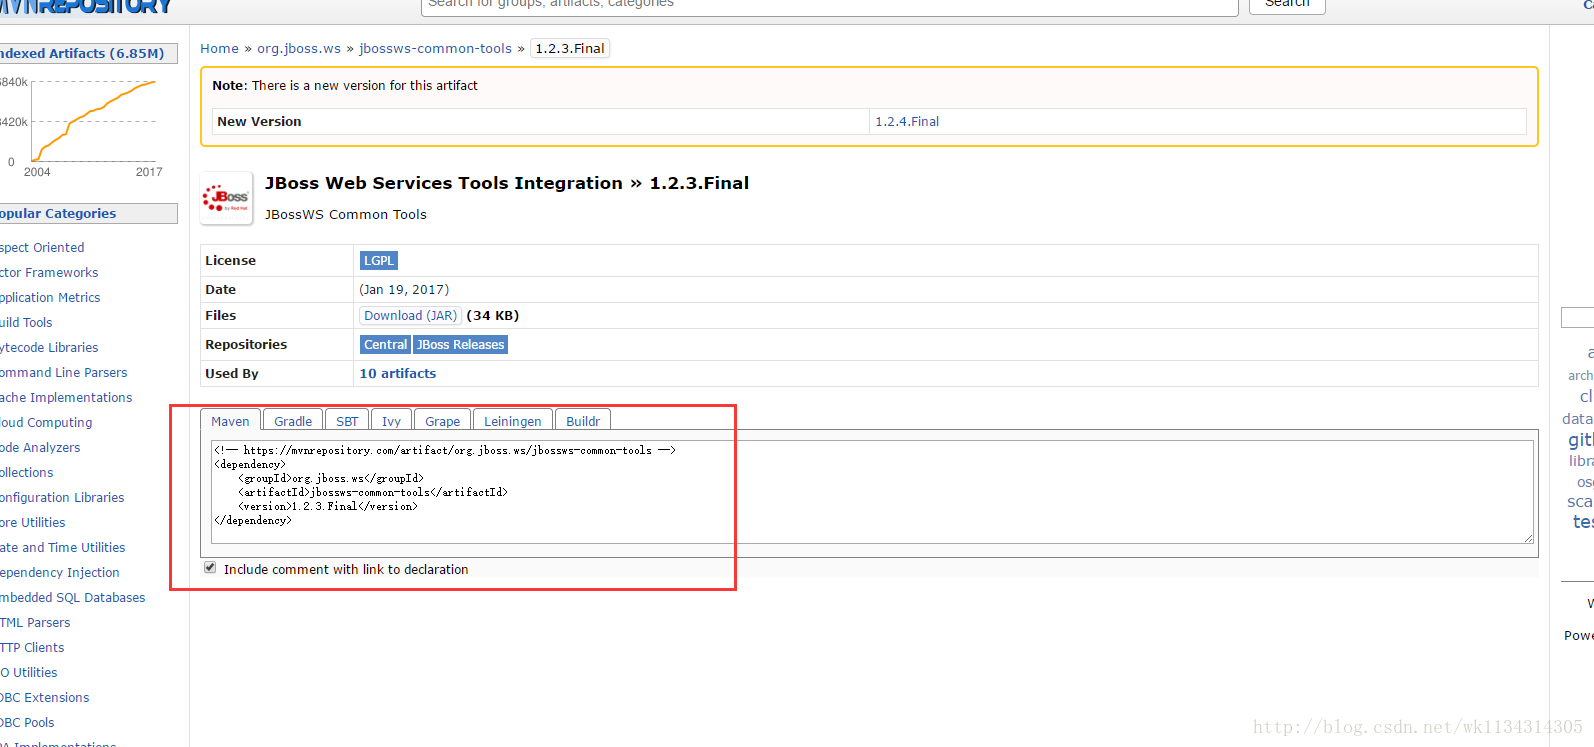Open Command Line Parsers category
The image size is (1594, 747).
pos(64,372)
